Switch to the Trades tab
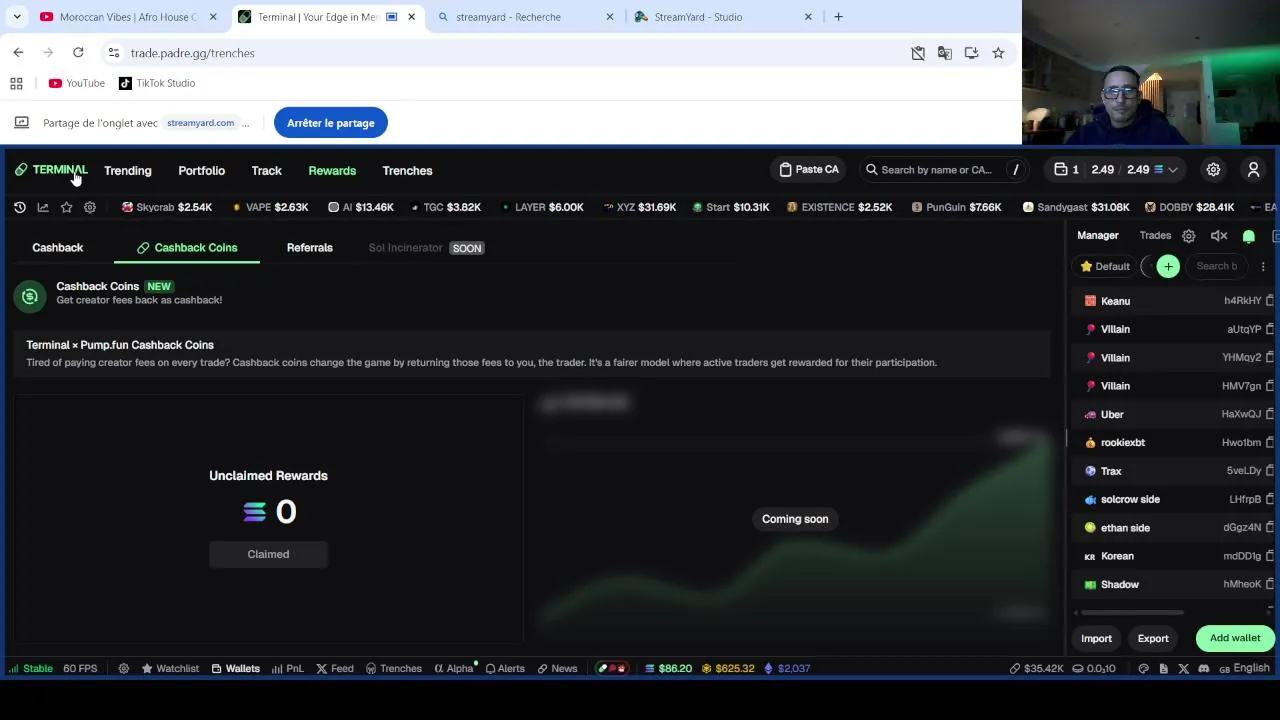 (1155, 236)
